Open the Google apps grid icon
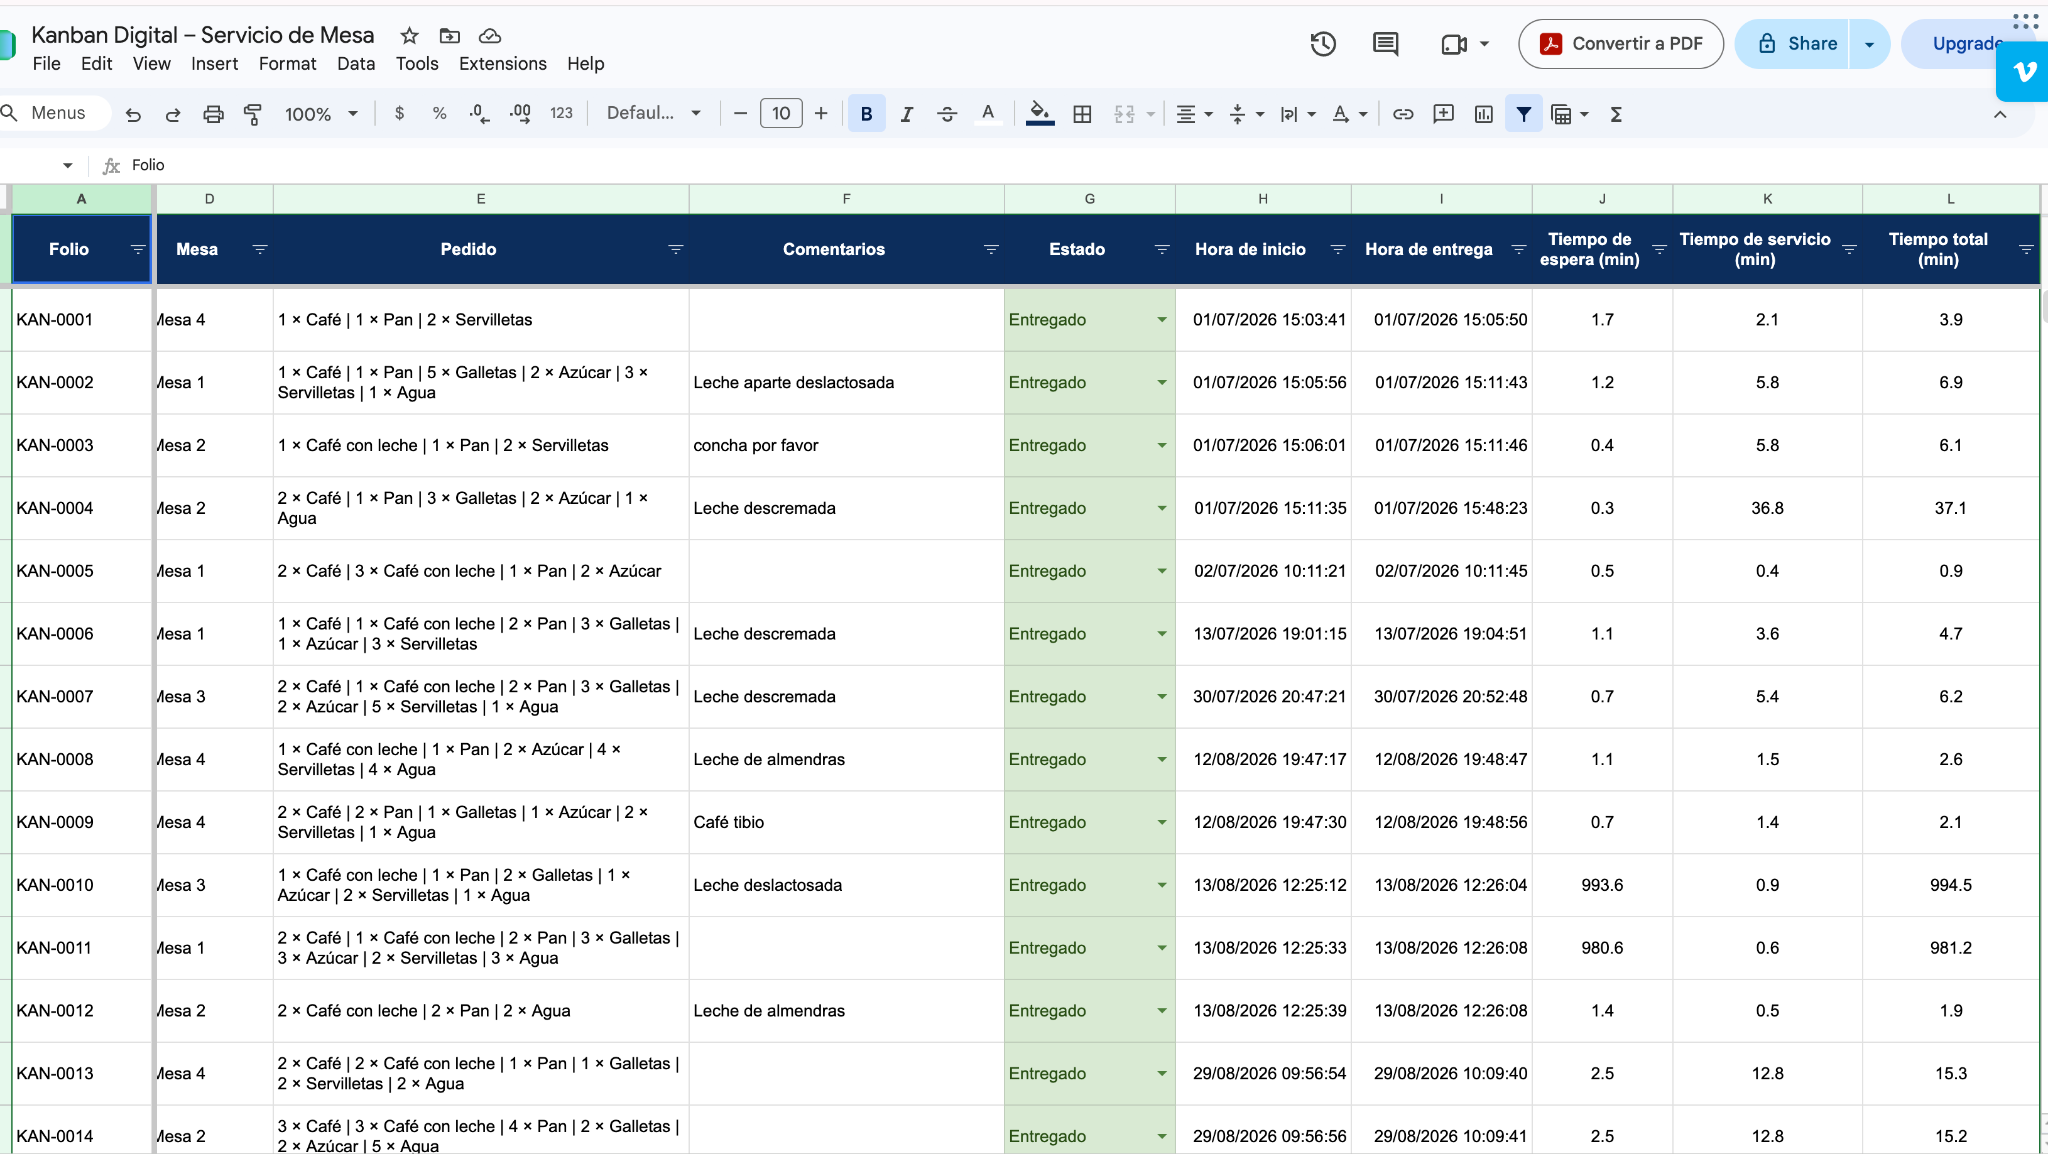2048x1154 pixels. 2026,21
